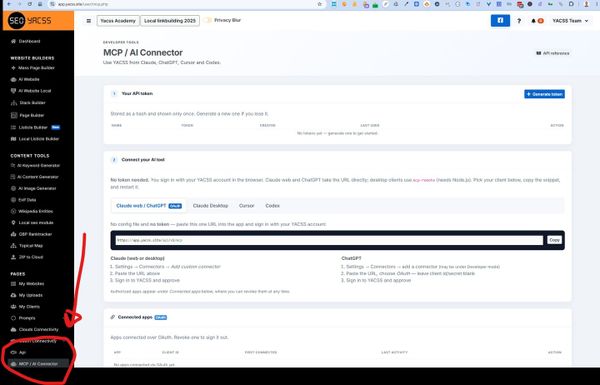Copy the MCP connector URL
The width and height of the screenshot is (600, 385).
pyautogui.click(x=554, y=240)
